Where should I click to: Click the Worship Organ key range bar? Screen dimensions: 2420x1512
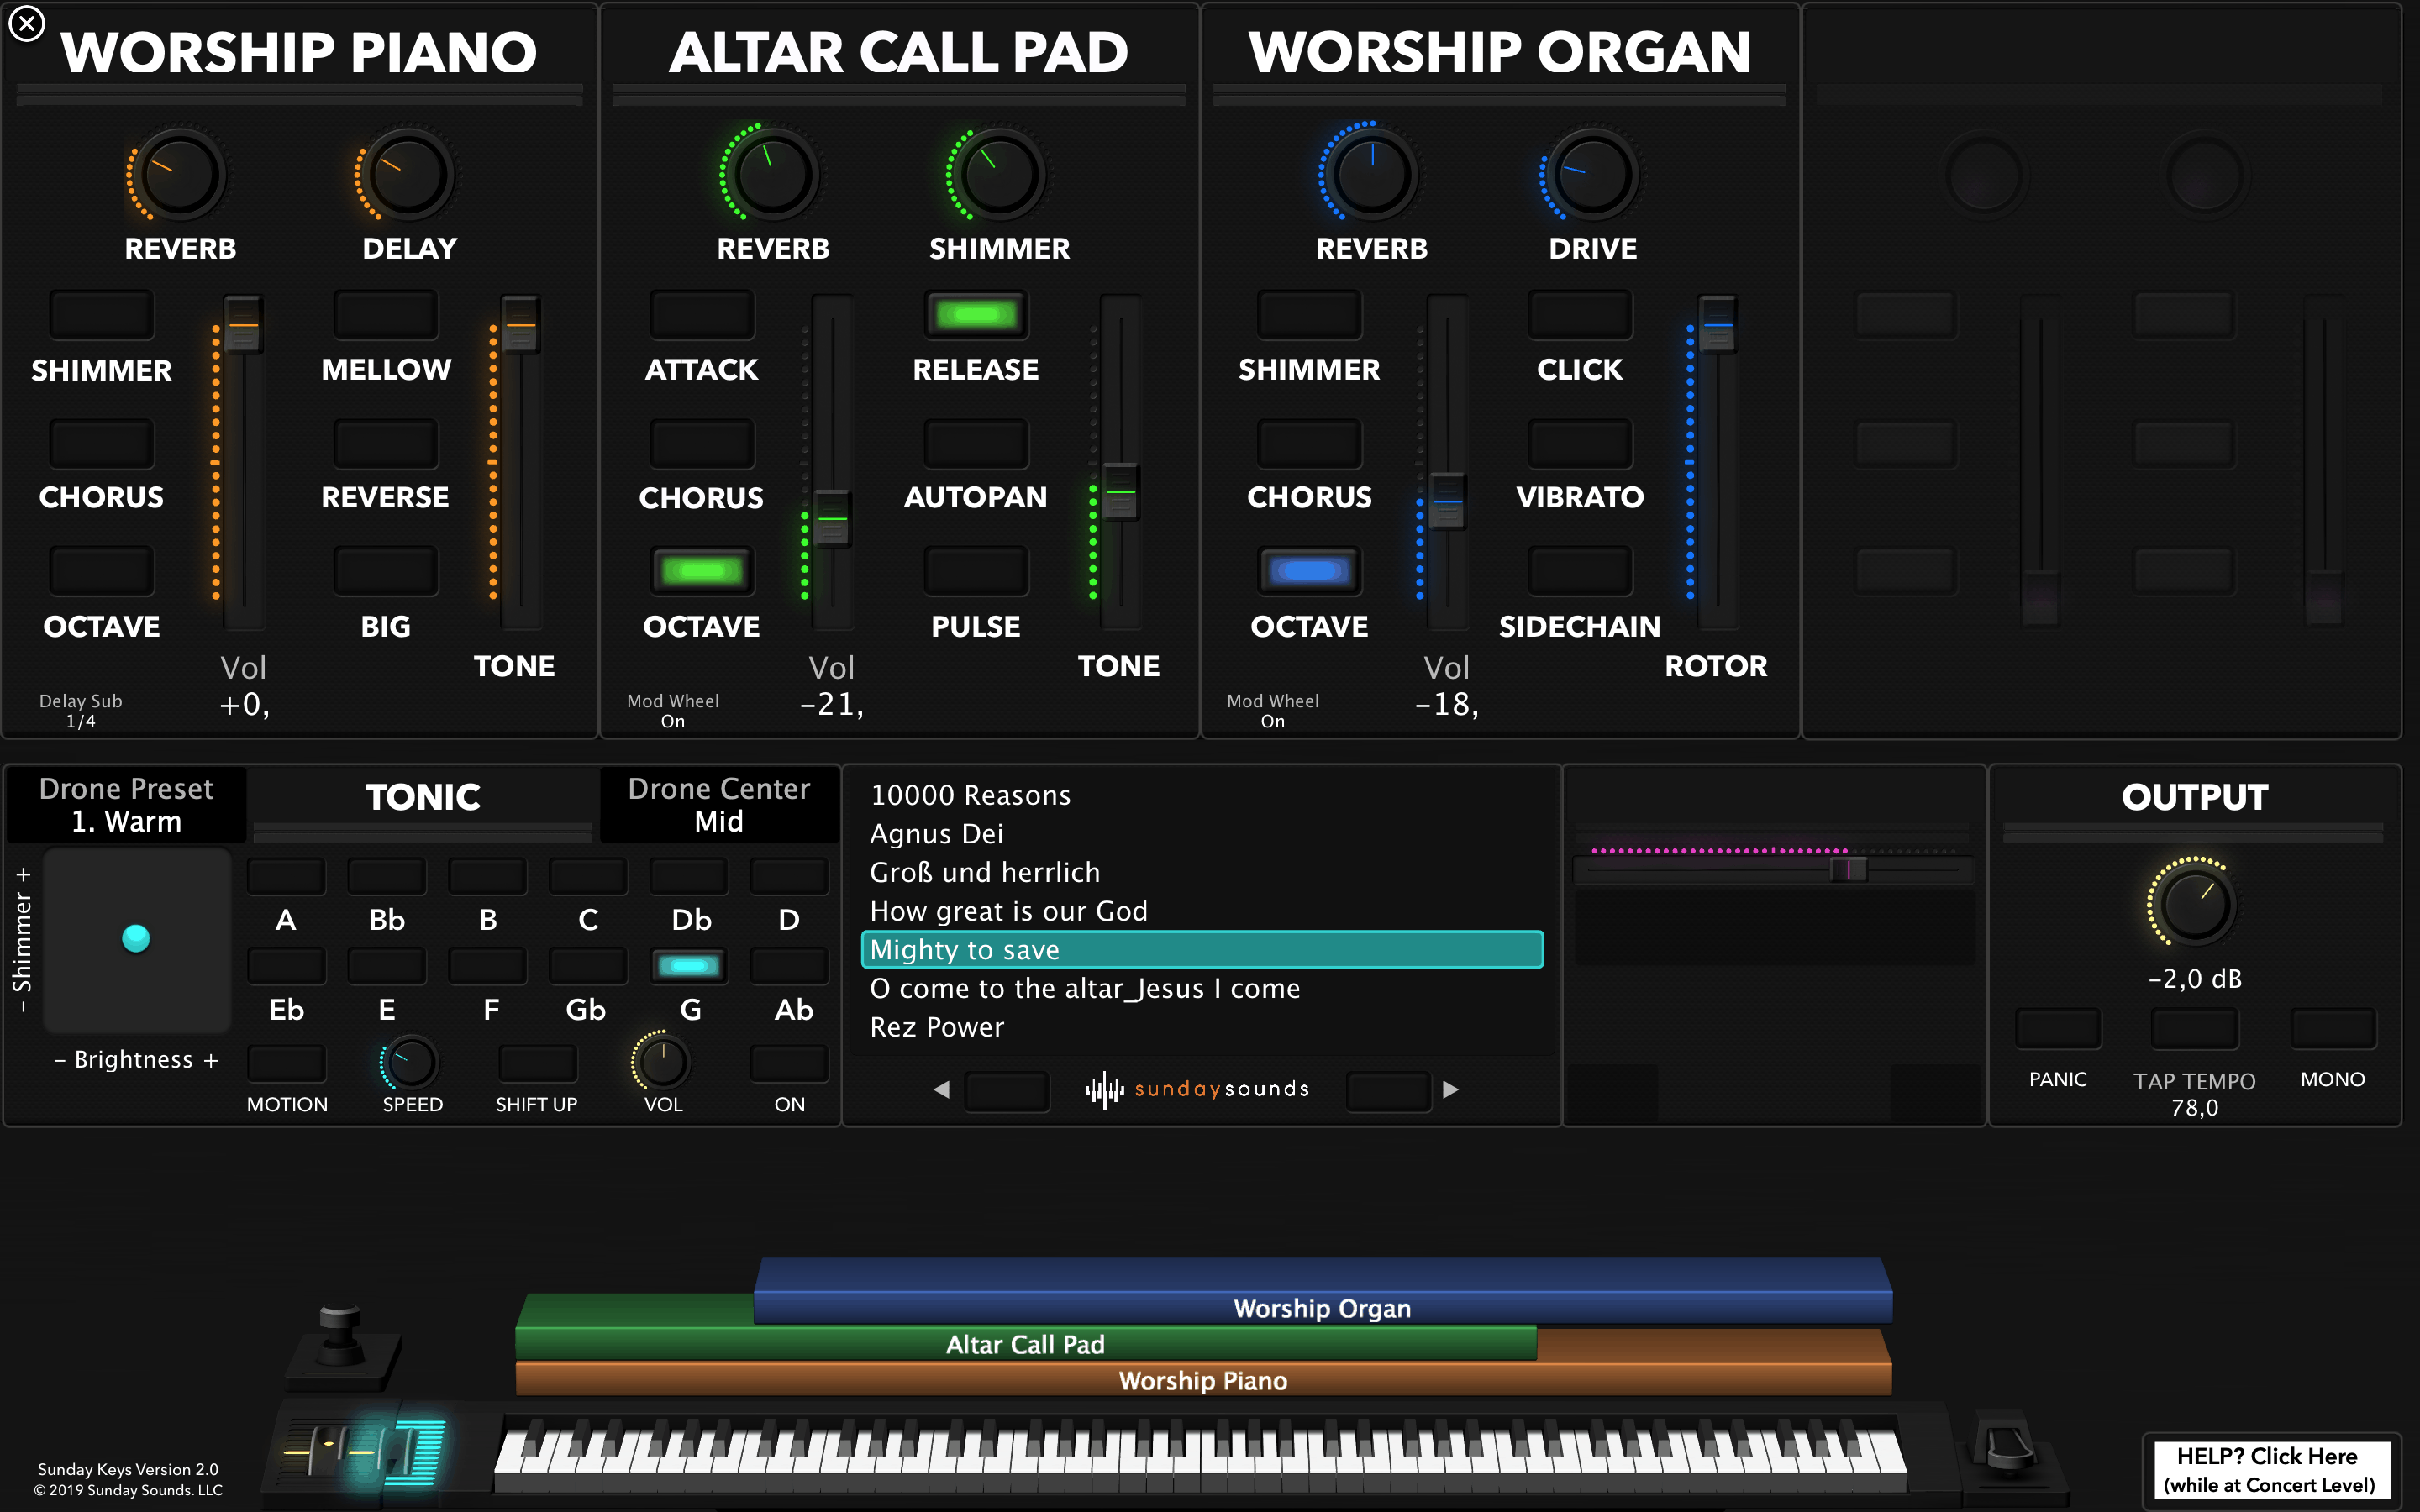coord(1322,1291)
